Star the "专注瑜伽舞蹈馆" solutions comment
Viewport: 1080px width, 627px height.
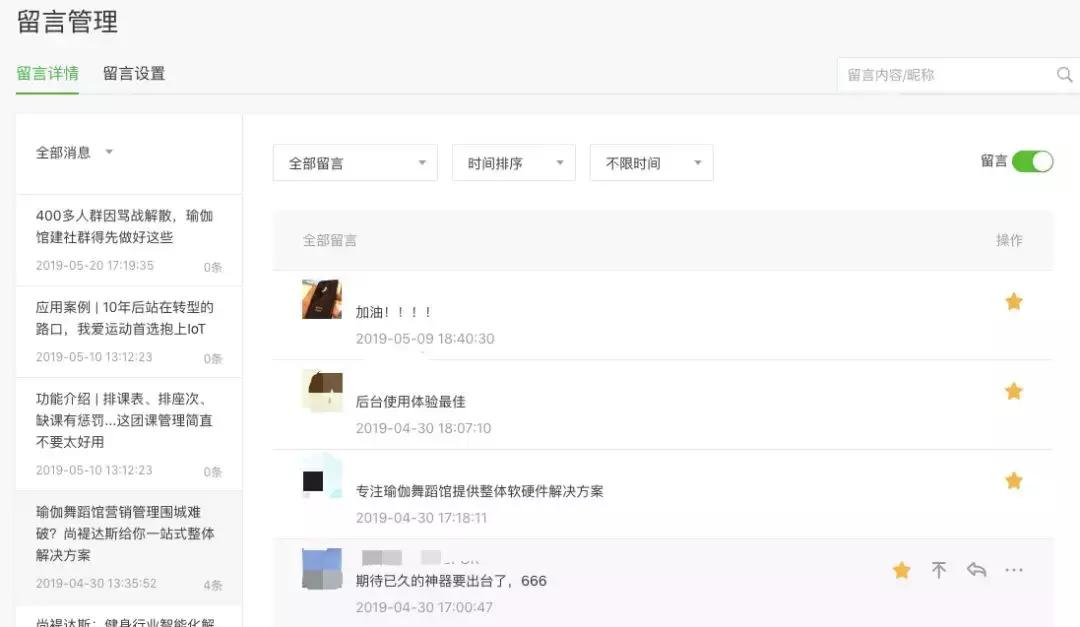(x=1014, y=481)
